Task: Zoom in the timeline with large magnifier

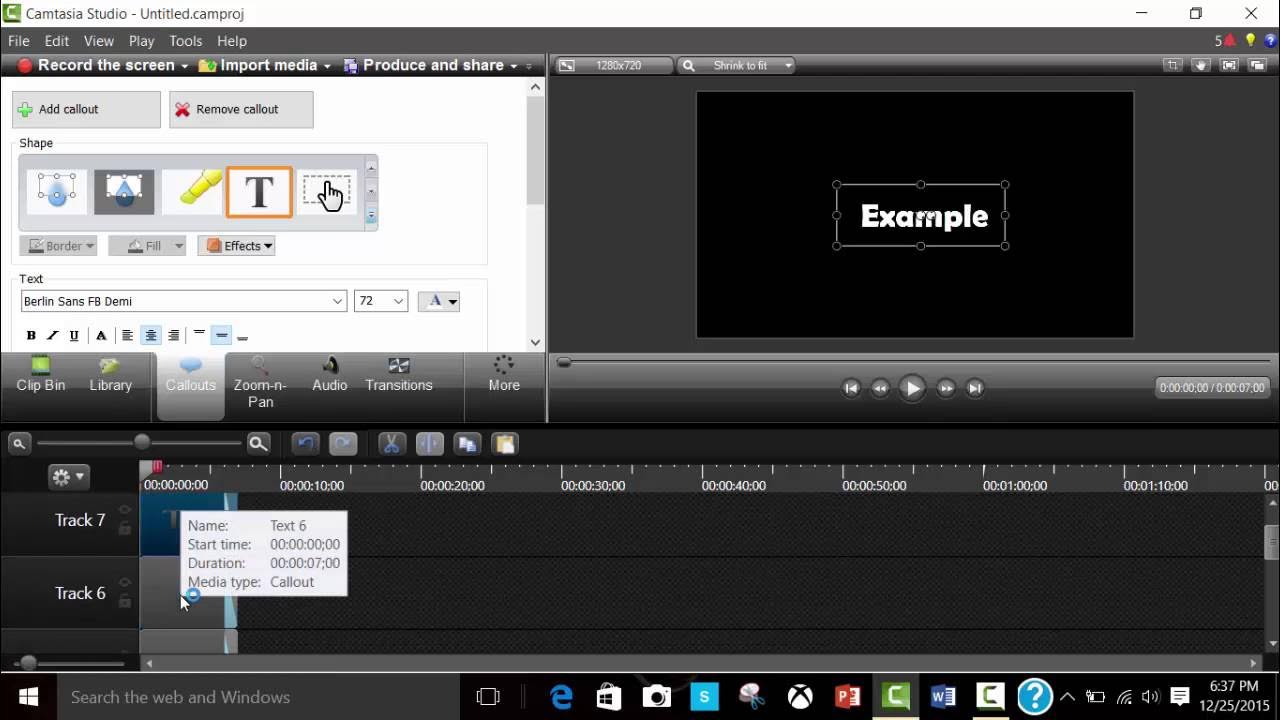Action: click(x=258, y=443)
